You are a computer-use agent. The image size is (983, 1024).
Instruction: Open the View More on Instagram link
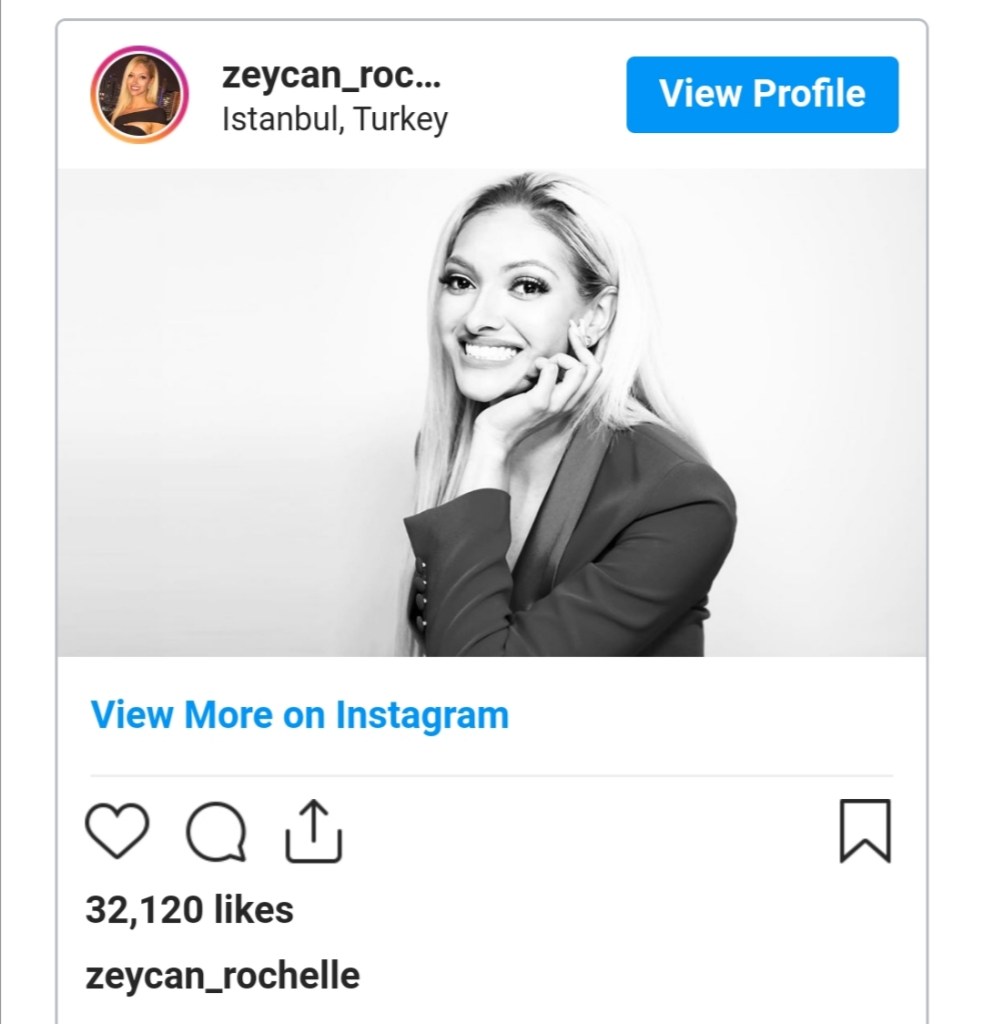tap(299, 715)
